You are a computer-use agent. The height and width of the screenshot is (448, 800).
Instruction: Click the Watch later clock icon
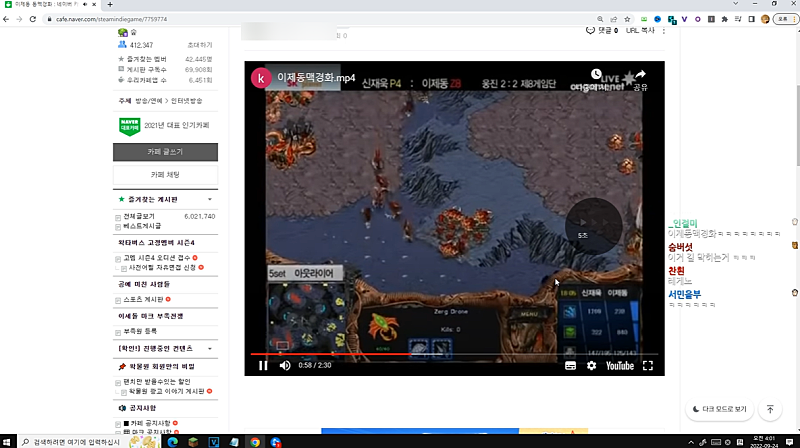click(x=596, y=74)
